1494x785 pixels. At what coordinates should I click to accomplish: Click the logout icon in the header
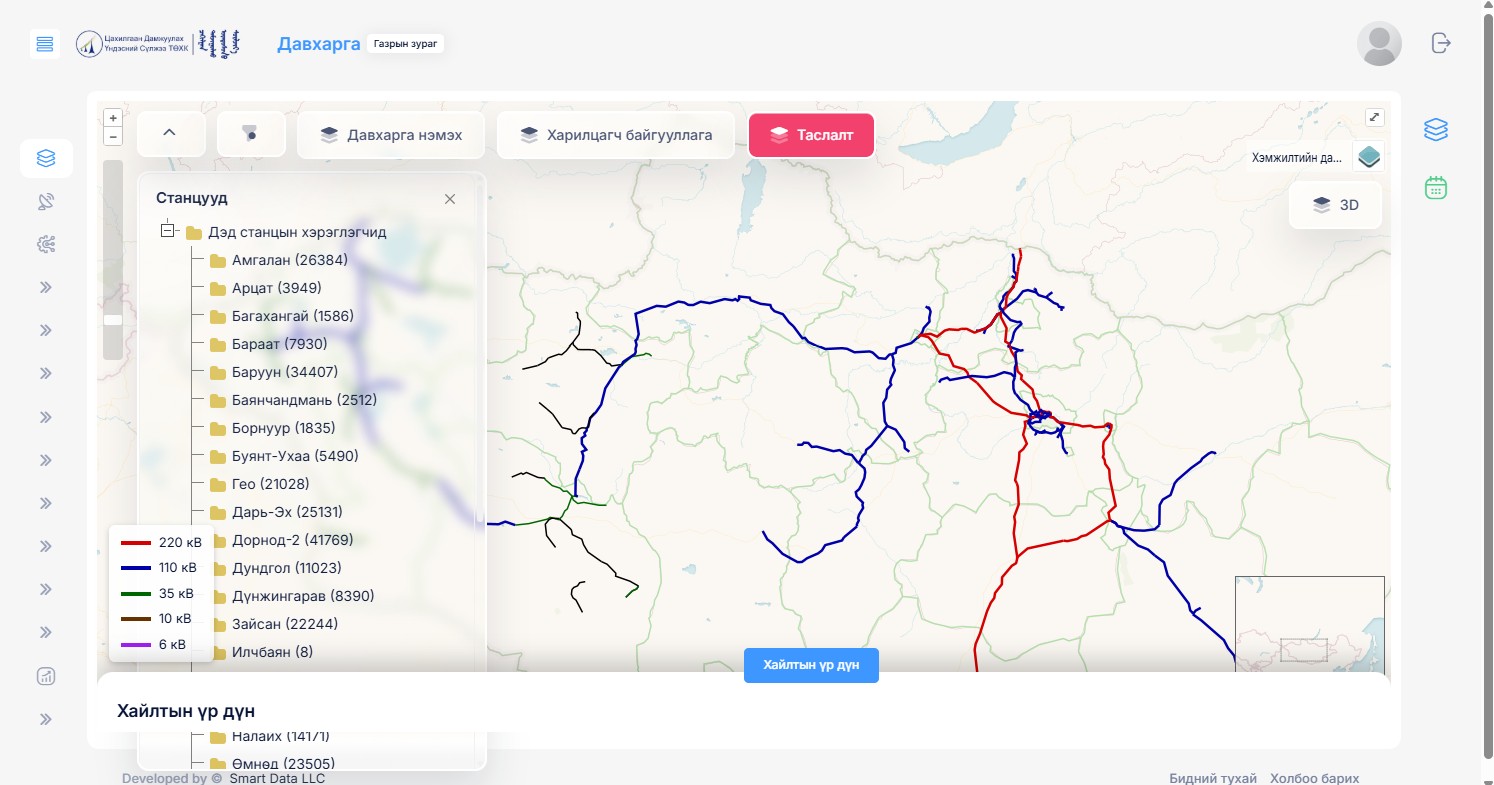1440,43
